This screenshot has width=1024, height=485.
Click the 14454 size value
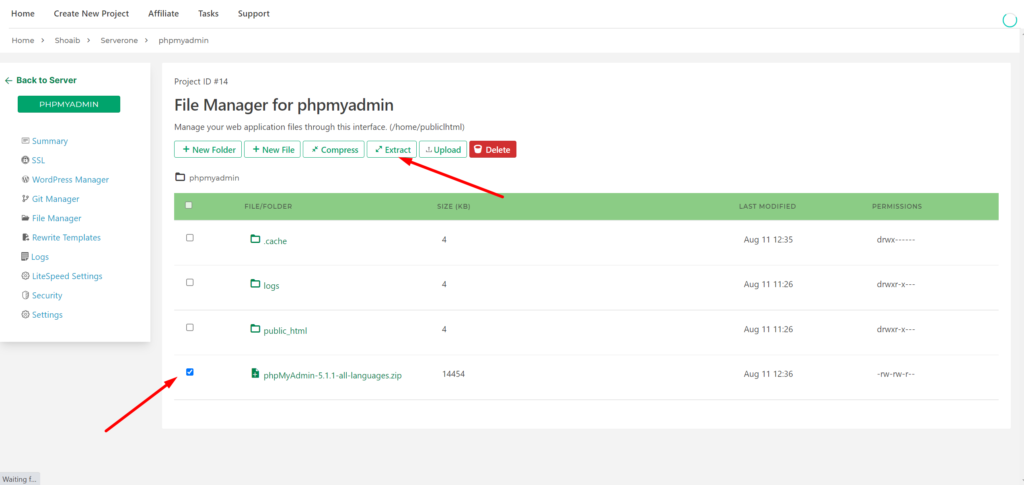point(453,374)
